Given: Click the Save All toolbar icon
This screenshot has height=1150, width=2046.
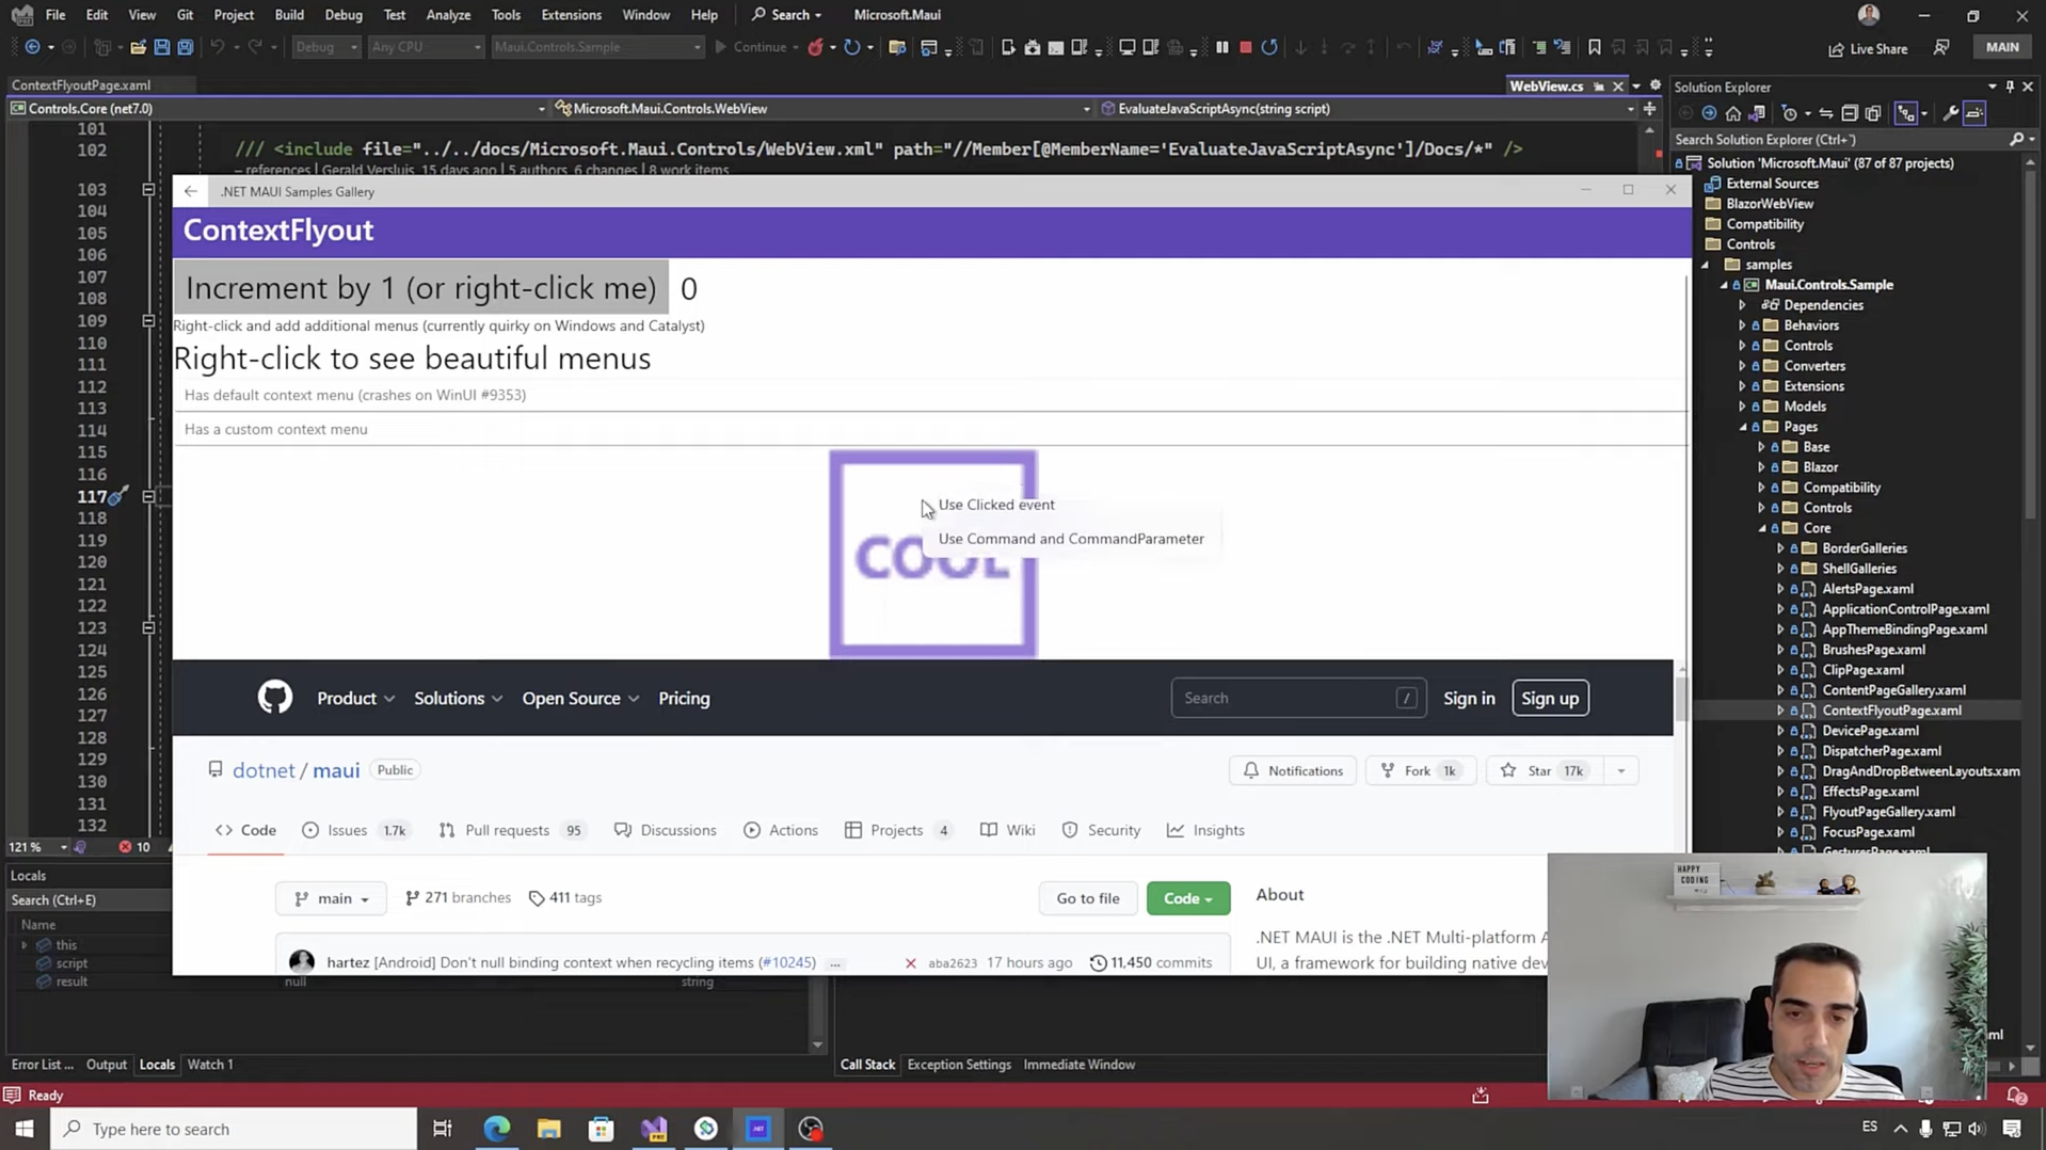Looking at the screenshot, I should pyautogui.click(x=185, y=47).
